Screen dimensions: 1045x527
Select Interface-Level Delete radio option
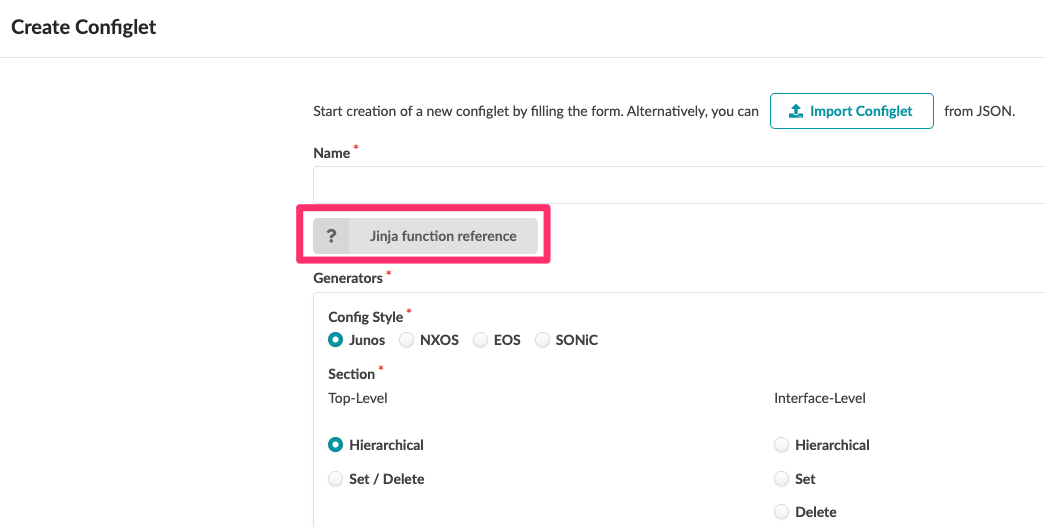pos(782,512)
